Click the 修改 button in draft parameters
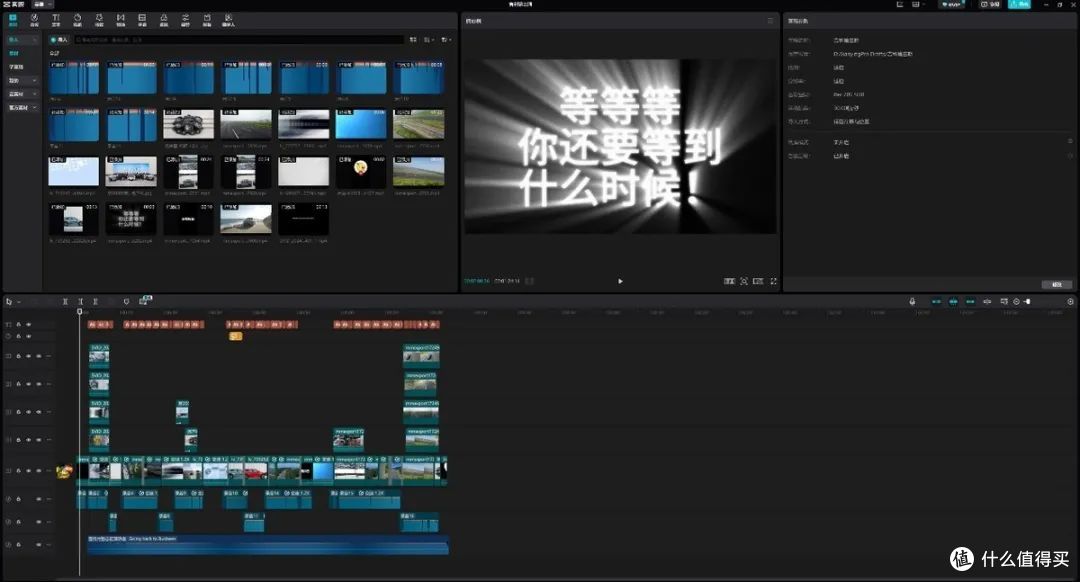This screenshot has width=1080, height=582. pos(1057,284)
